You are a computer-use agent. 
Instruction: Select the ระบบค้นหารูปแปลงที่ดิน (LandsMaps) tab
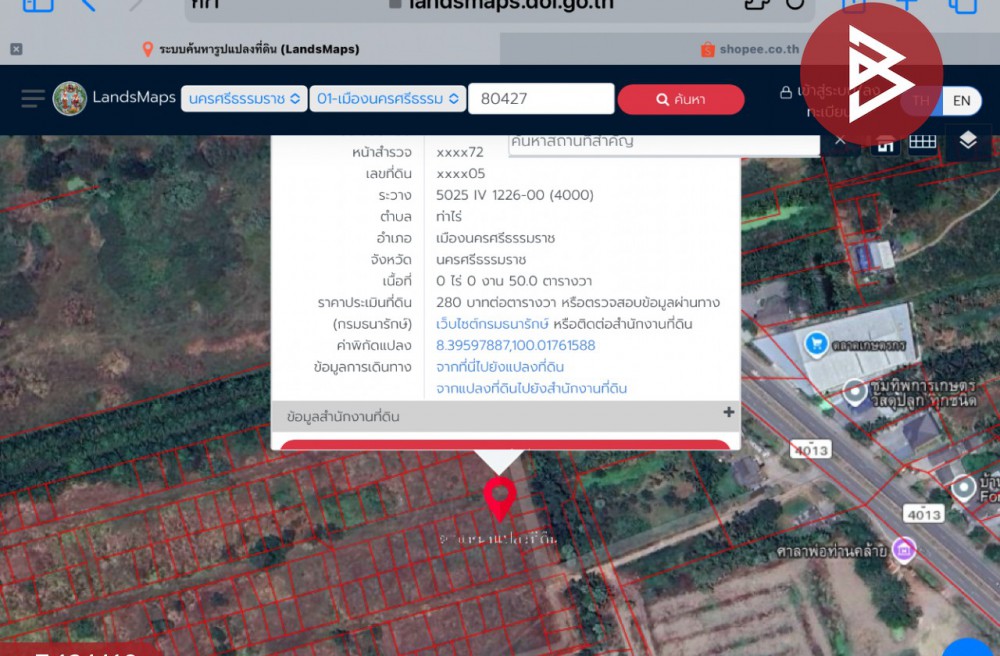point(250,49)
